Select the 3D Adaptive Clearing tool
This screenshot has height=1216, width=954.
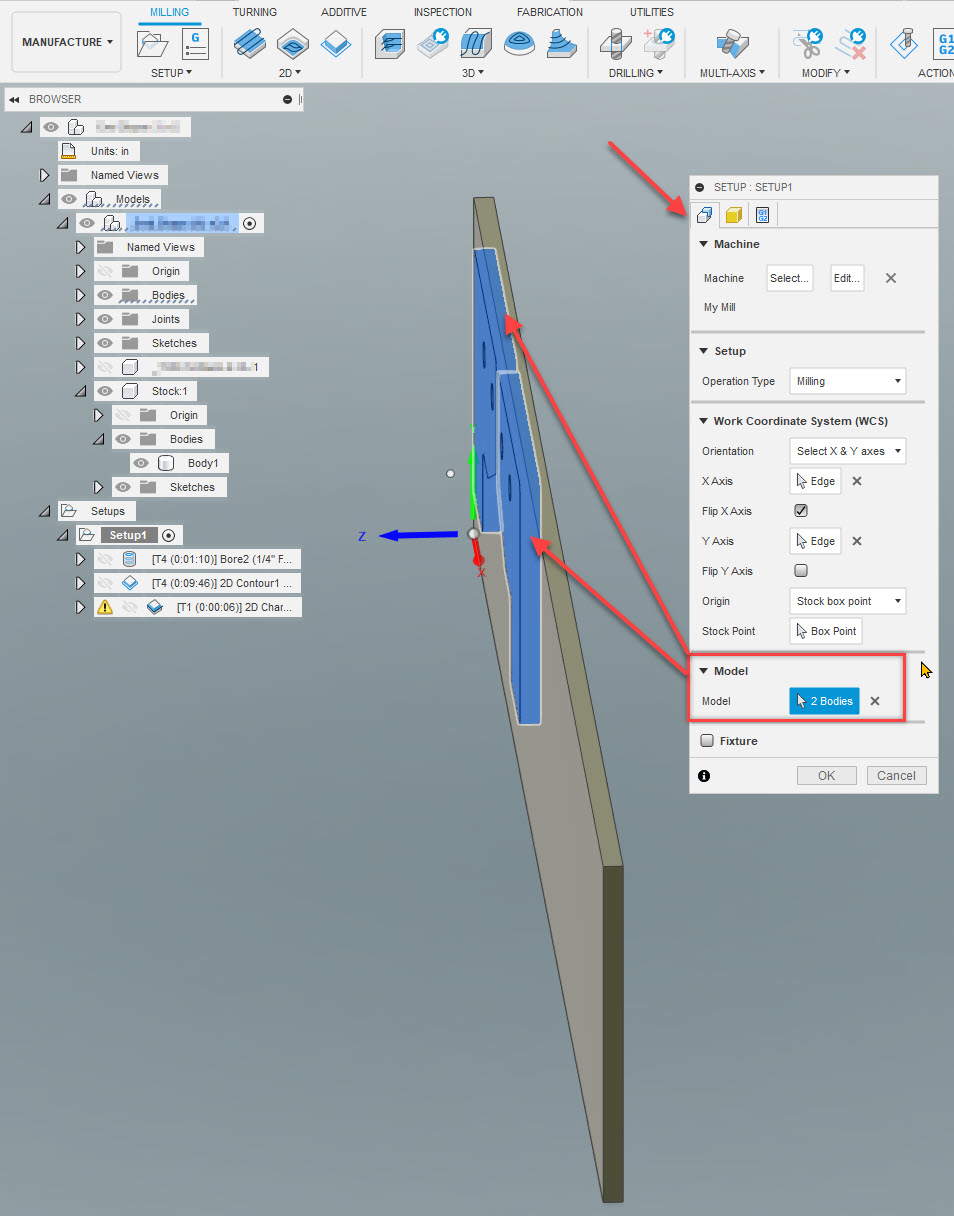[389, 44]
